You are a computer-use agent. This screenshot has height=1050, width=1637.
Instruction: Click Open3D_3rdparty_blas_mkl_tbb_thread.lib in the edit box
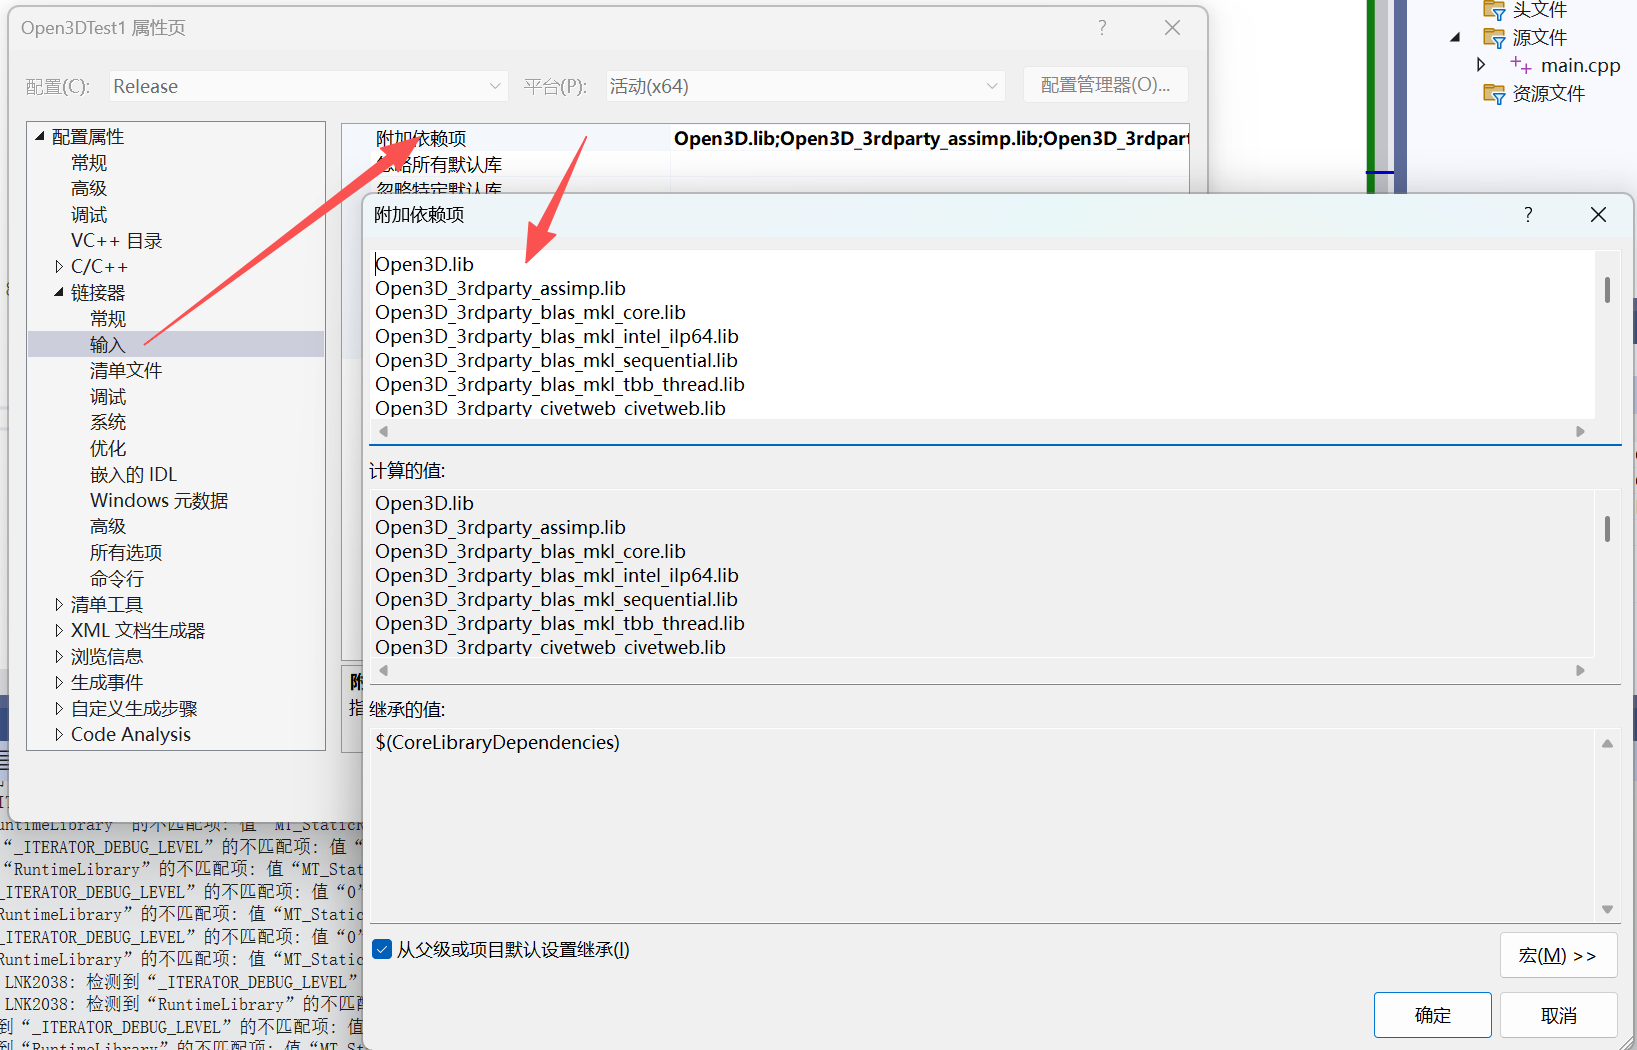coord(560,384)
